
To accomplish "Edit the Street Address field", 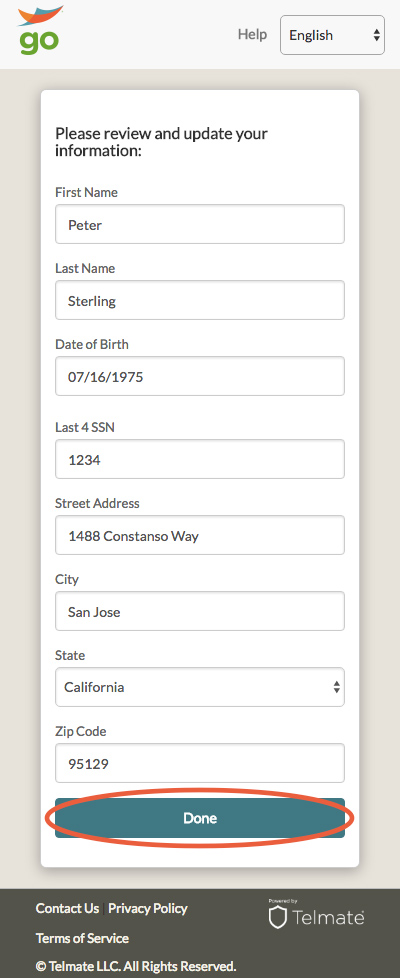I will [200, 535].
